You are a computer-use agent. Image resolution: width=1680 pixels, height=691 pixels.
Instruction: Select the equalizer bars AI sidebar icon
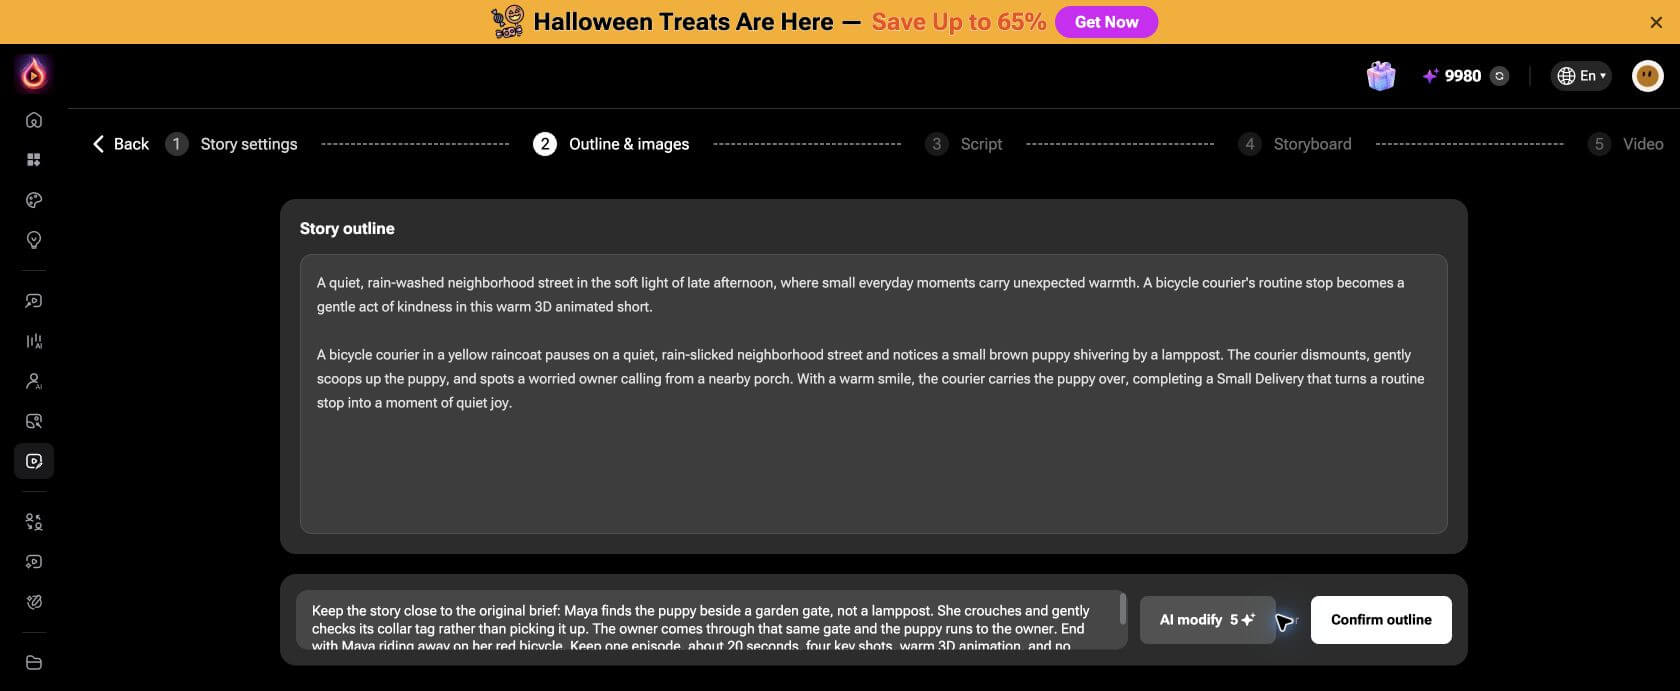(x=34, y=341)
